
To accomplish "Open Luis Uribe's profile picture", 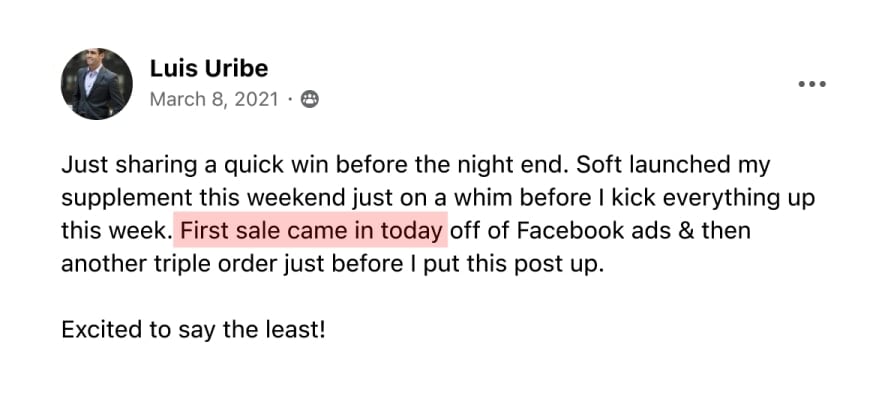I will tap(97, 84).
